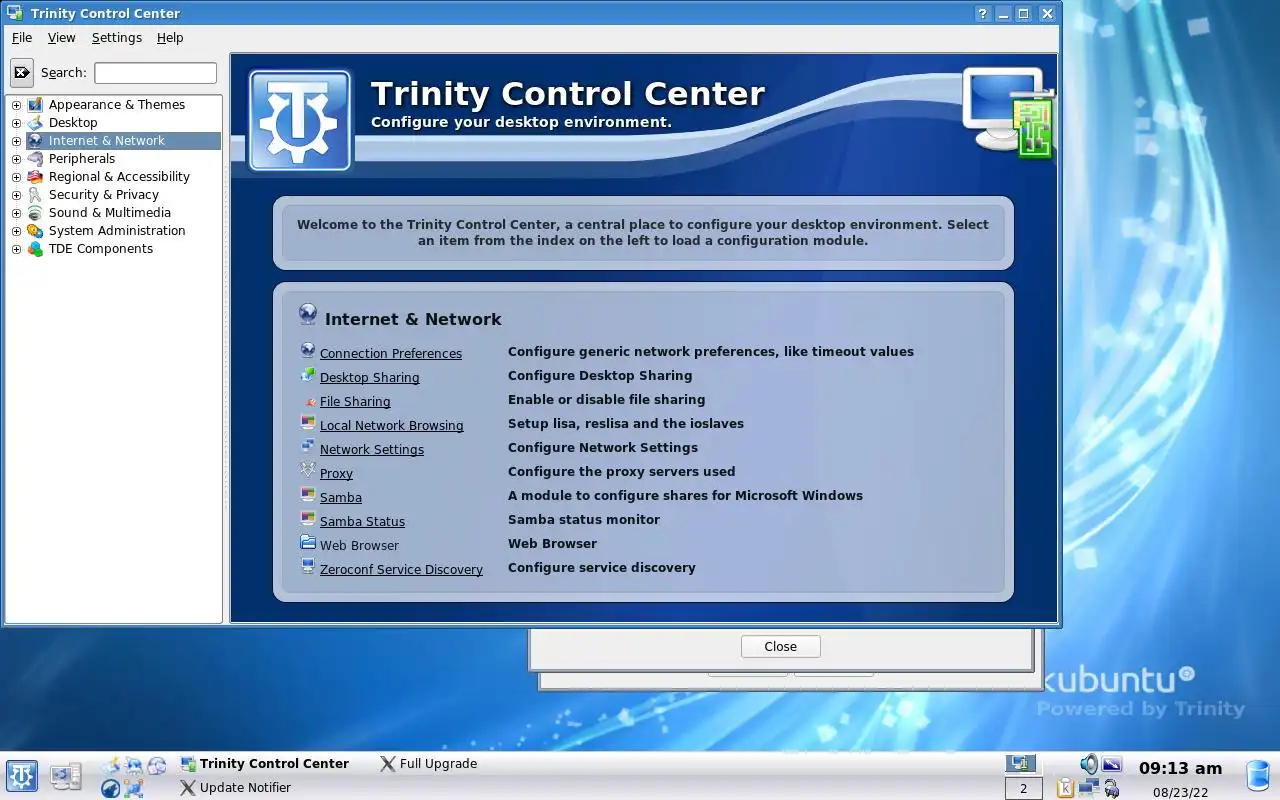The height and width of the screenshot is (800, 1280).
Task: Click the 09:13 am panel clock
Action: click(1180, 768)
